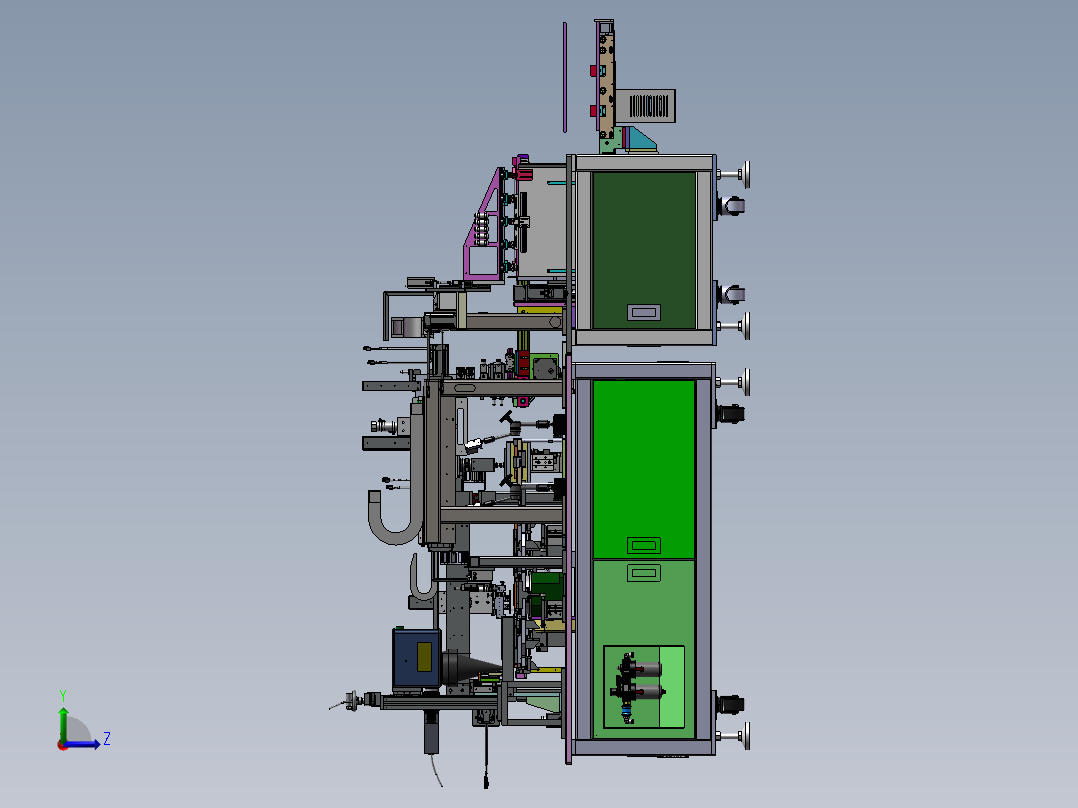The image size is (1078, 808).
Task: Select the black caster wheel beside the pneumatic unit
Action: [729, 705]
